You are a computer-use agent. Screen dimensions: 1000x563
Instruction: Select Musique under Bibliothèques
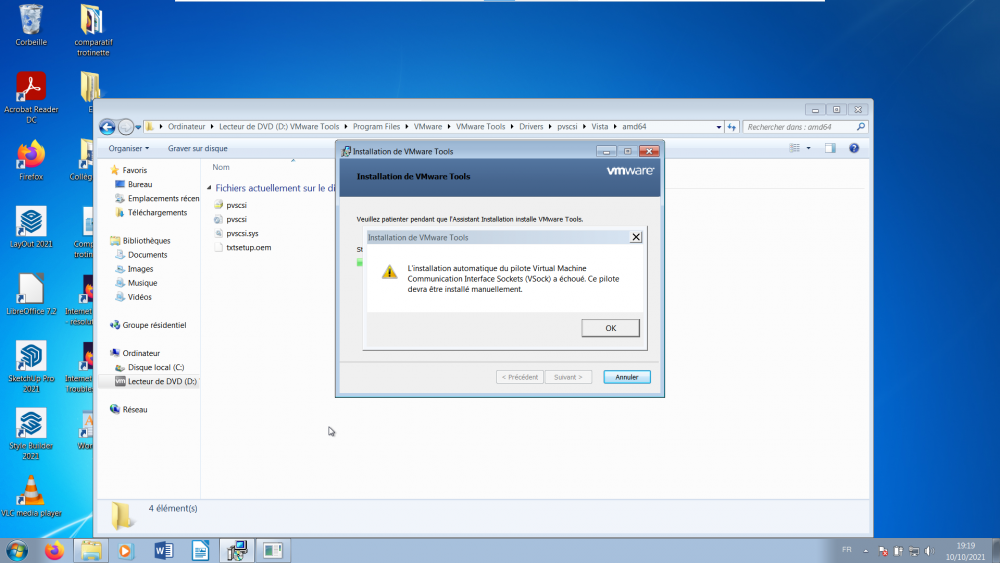(x=136, y=282)
